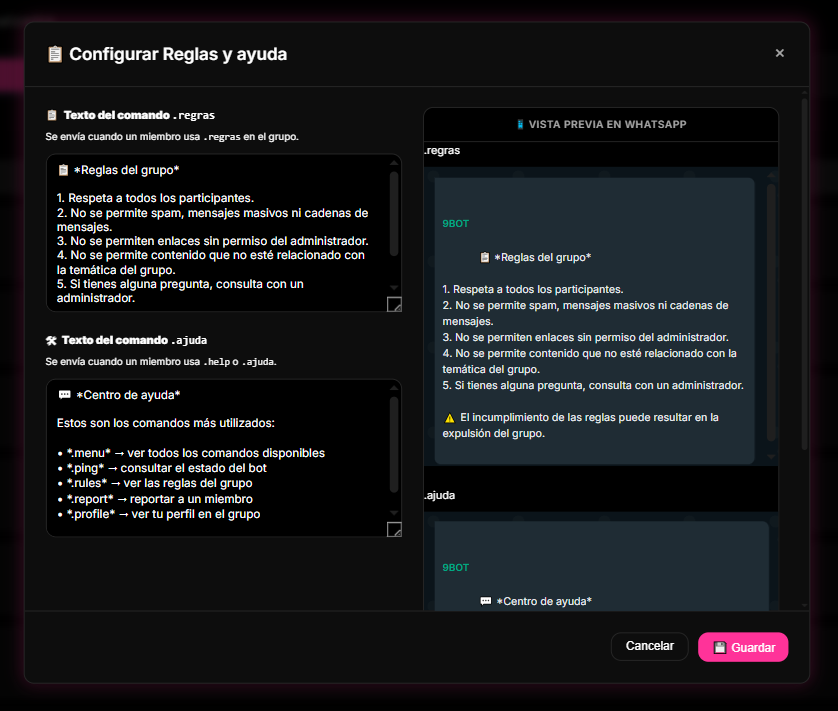Click '*.report*' command line in ajuda textarea
This screenshot has height=711, width=838.
[x=155, y=499]
